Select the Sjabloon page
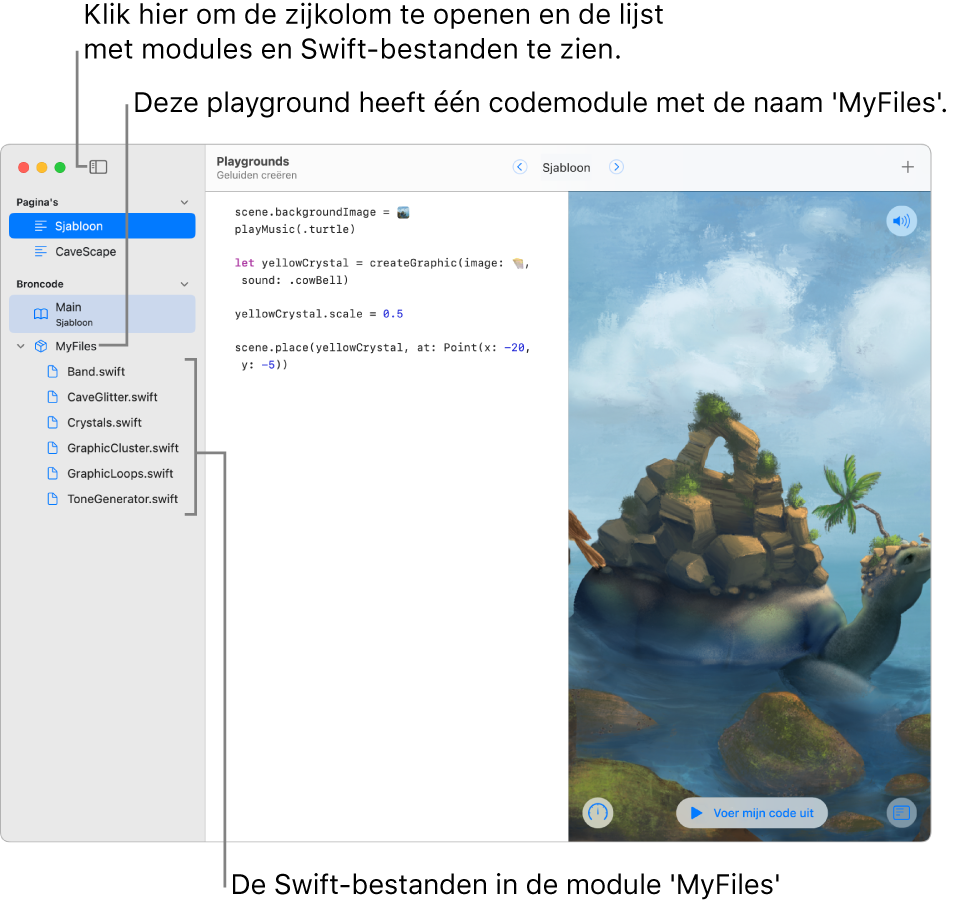The width and height of the screenshot is (958, 907). click(102, 226)
